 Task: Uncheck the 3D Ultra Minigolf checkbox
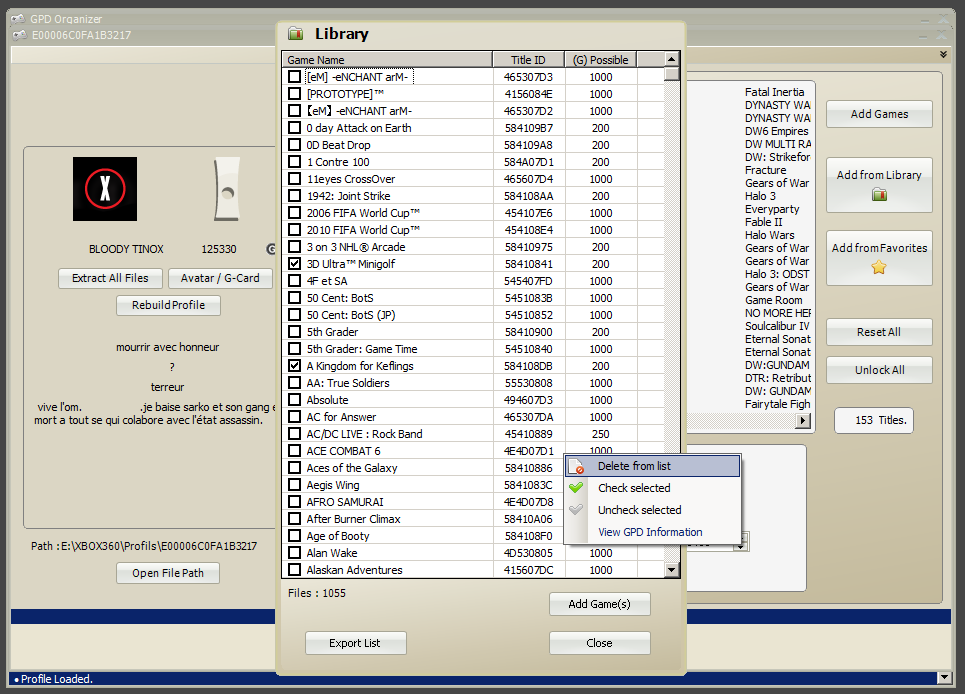click(x=295, y=264)
